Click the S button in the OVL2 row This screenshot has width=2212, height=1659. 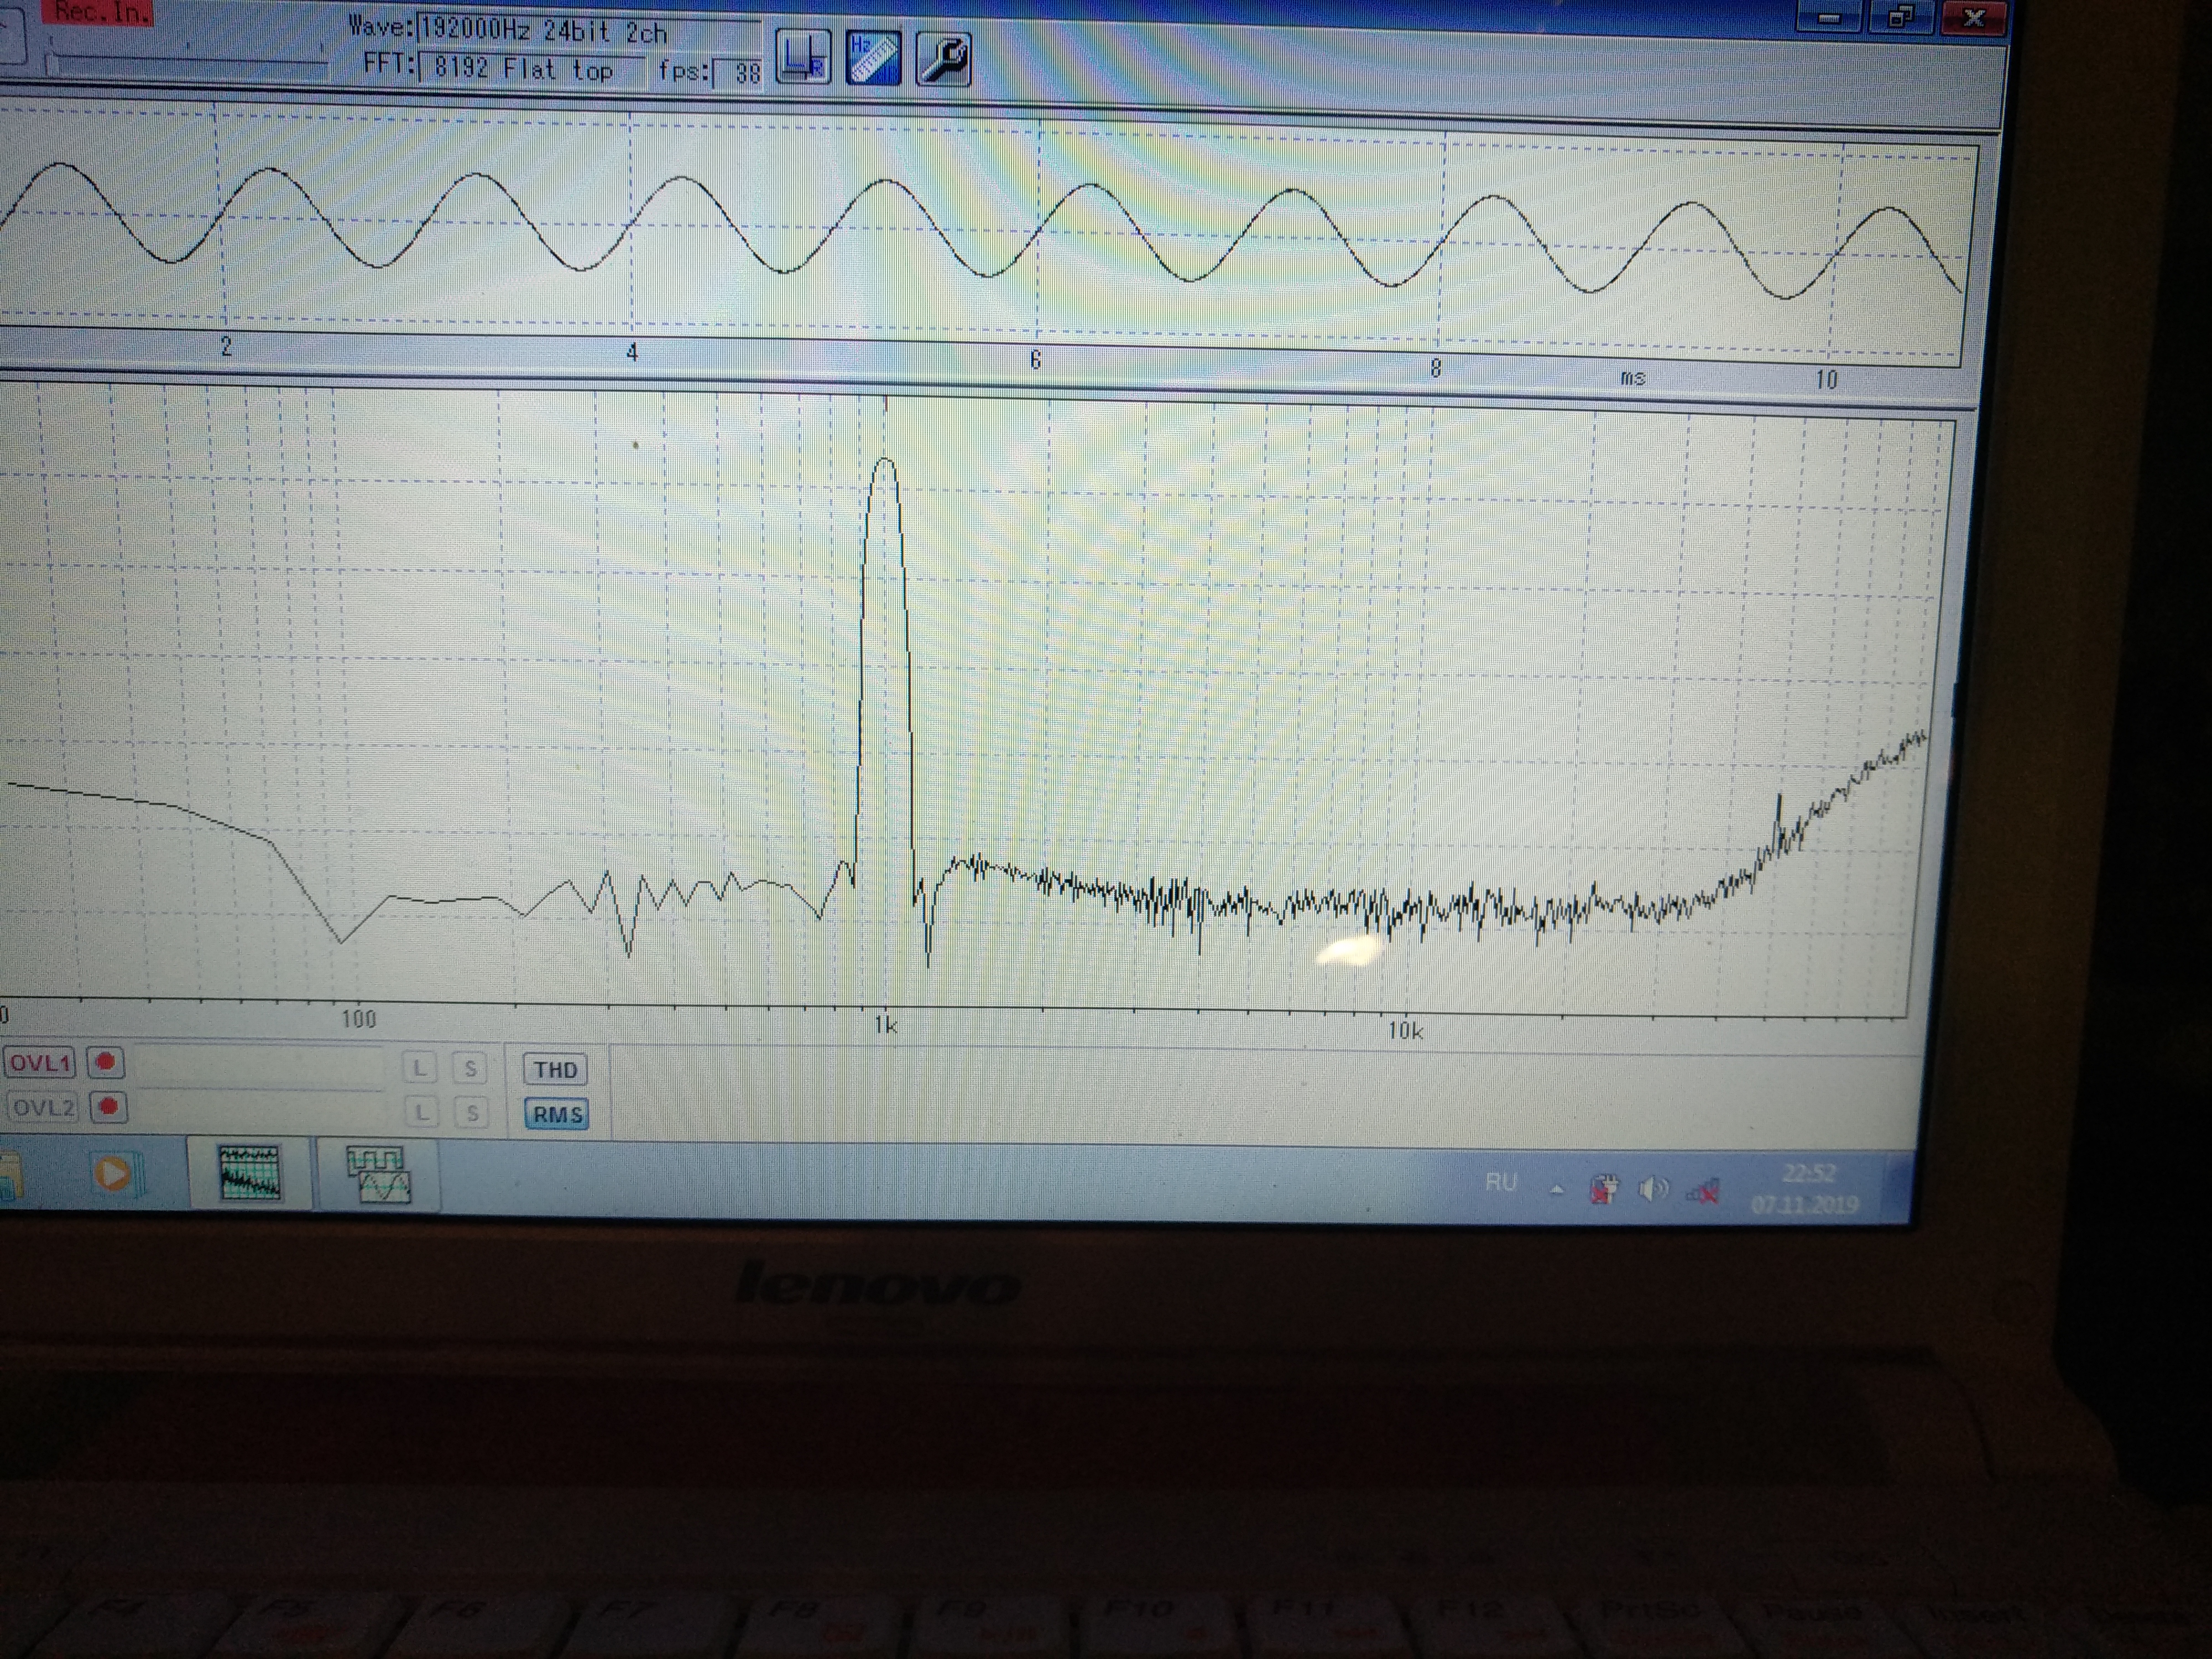click(x=472, y=1112)
